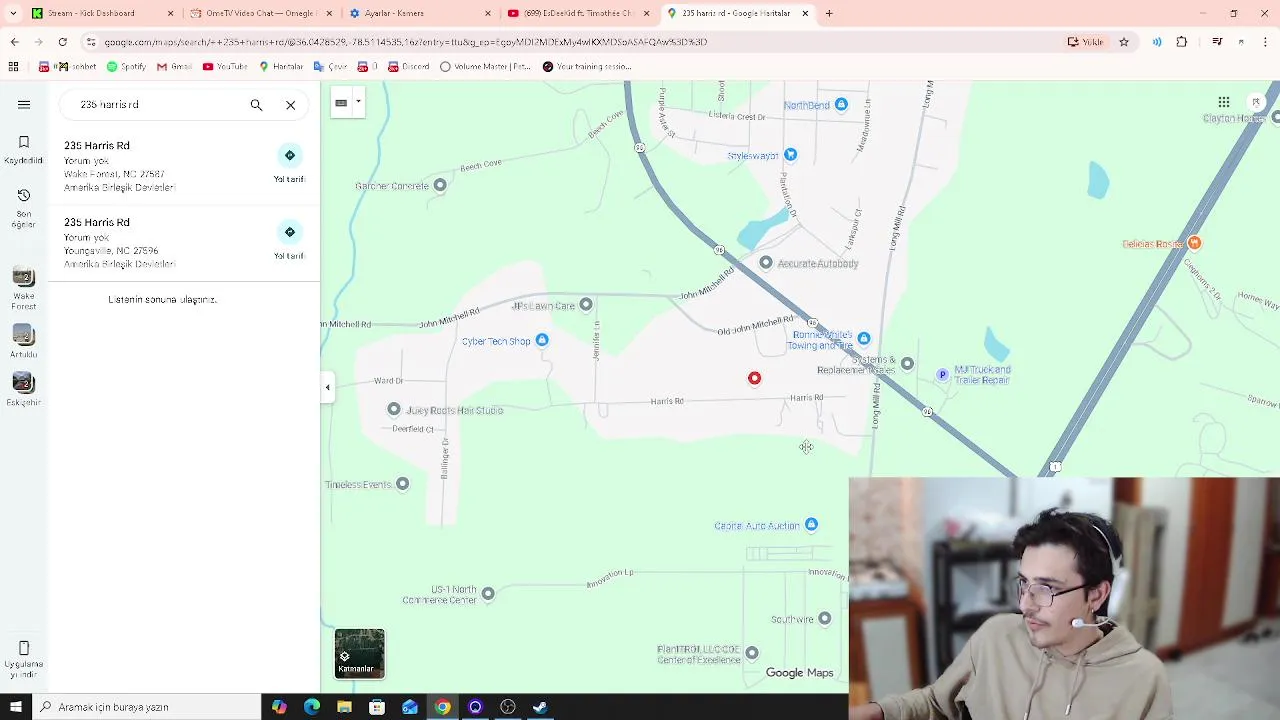1280x720 pixels.
Task: Click the Delicias Rosita restaurant marker
Action: pyautogui.click(x=1194, y=243)
